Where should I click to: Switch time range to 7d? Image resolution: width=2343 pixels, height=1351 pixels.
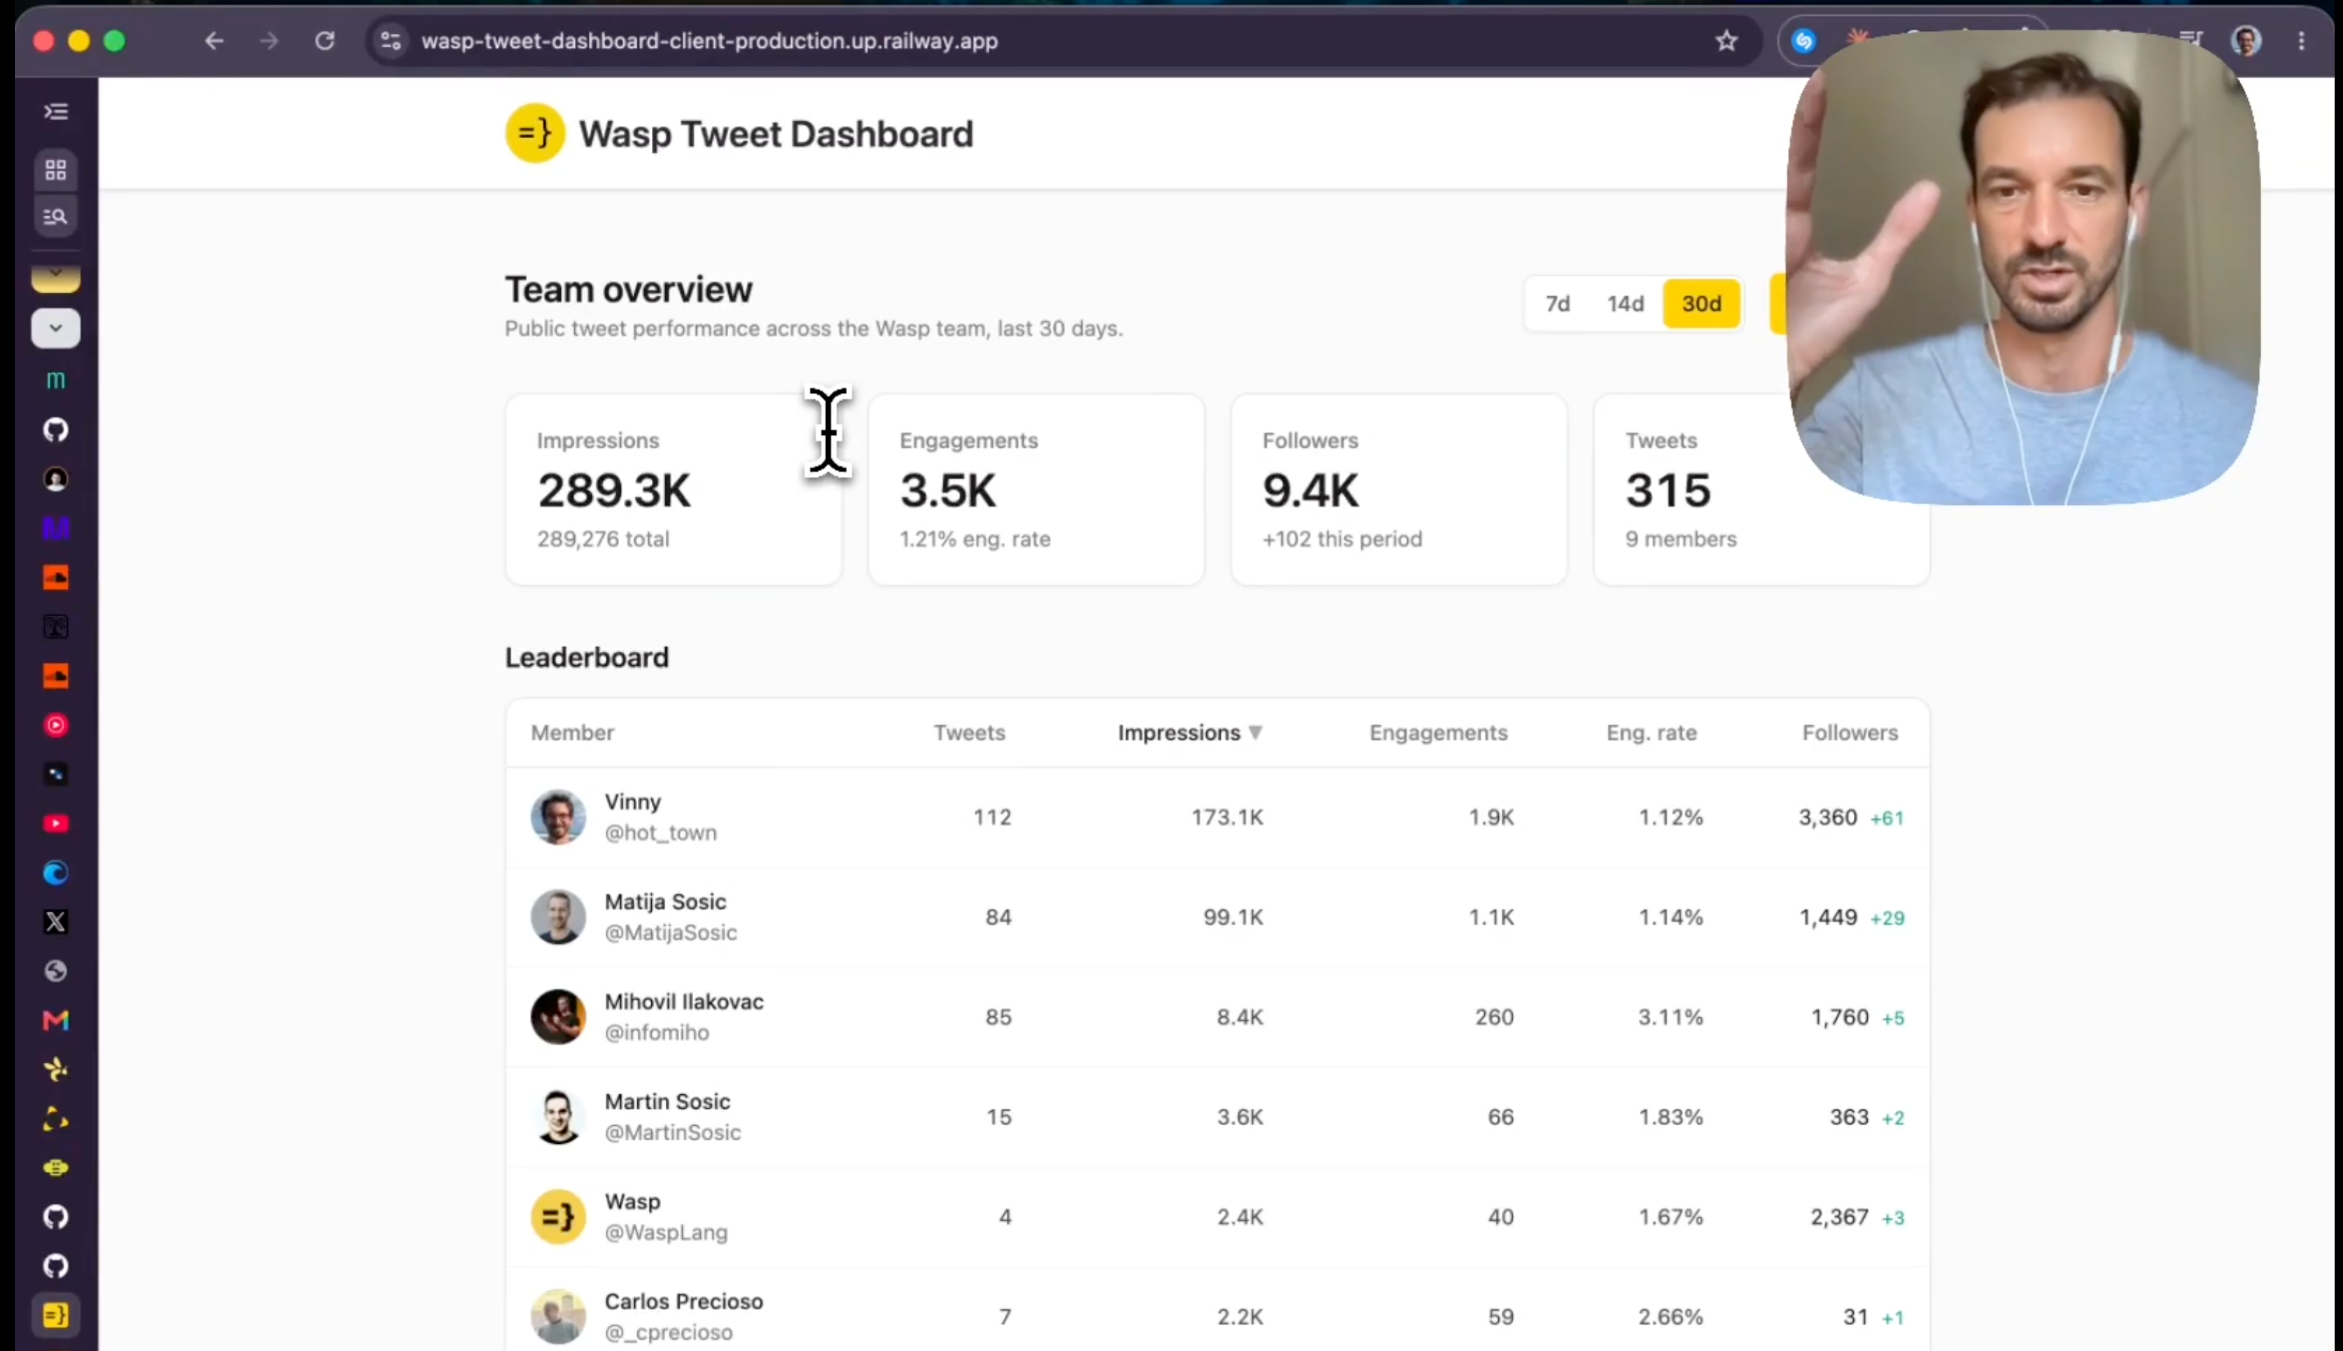coord(1558,304)
